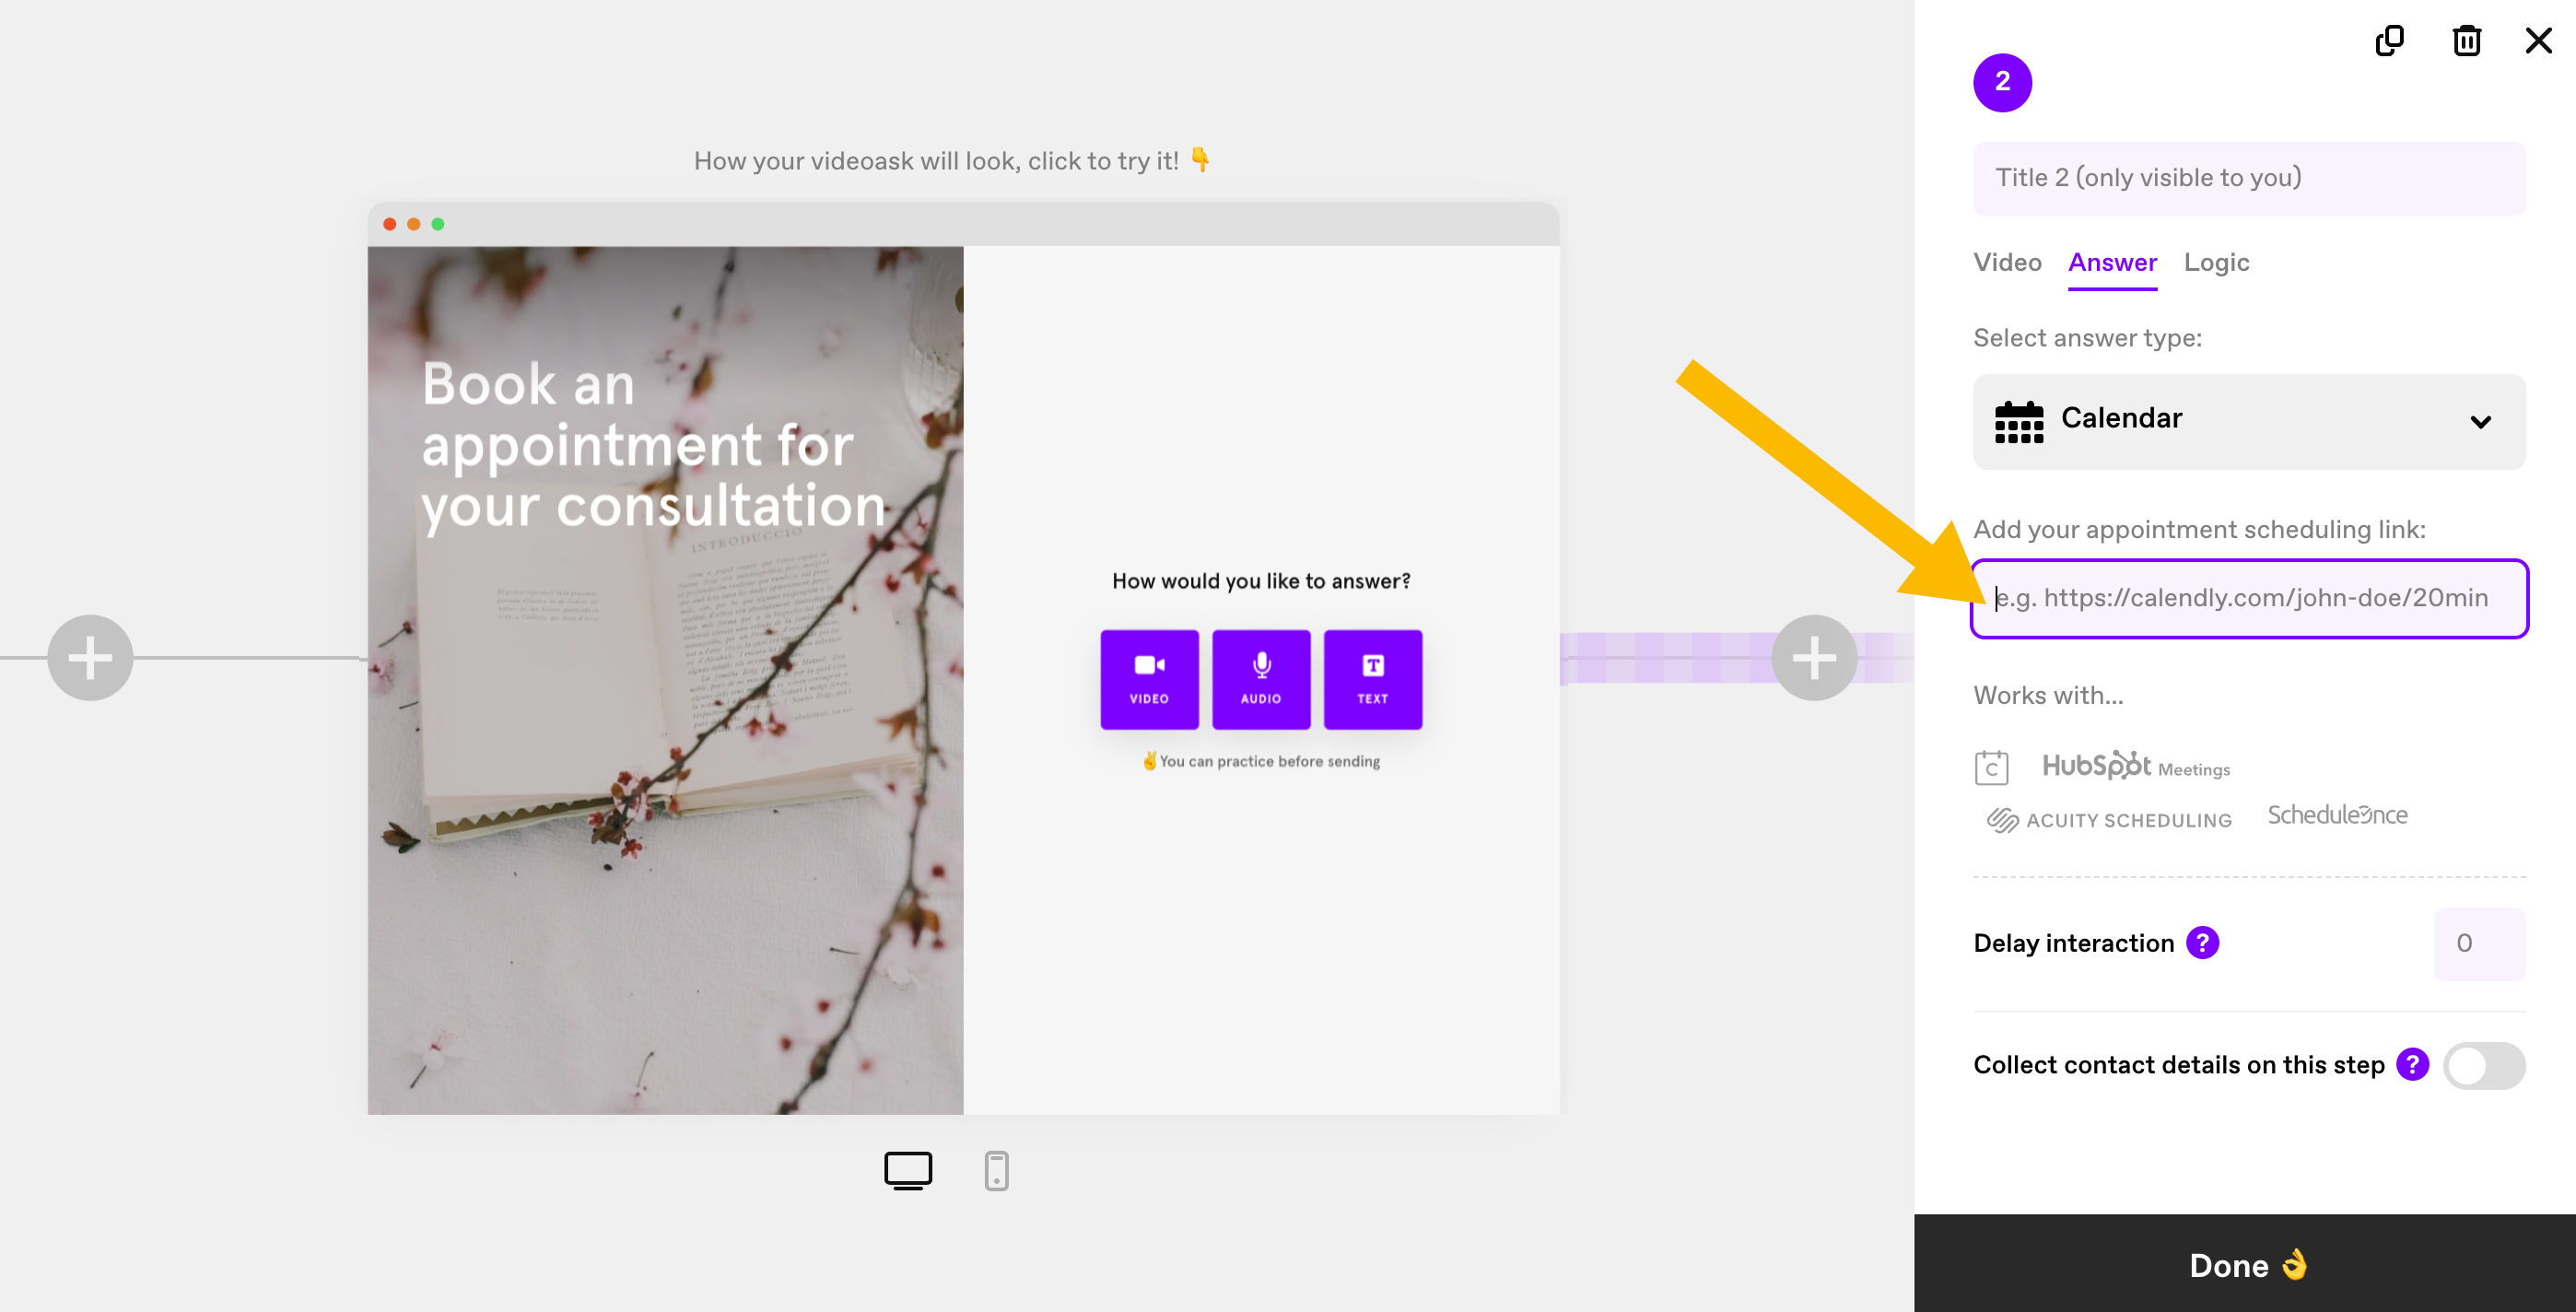Image resolution: width=2576 pixels, height=1312 pixels.
Task: Expand the Calendar answer type dropdown
Action: click(2249, 421)
